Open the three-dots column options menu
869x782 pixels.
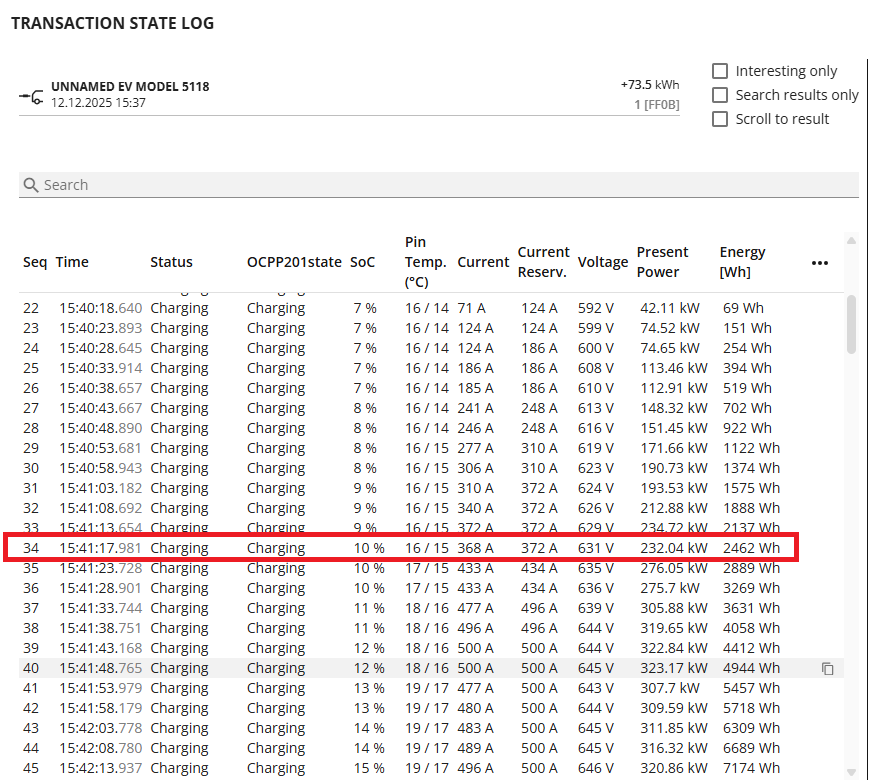820,263
